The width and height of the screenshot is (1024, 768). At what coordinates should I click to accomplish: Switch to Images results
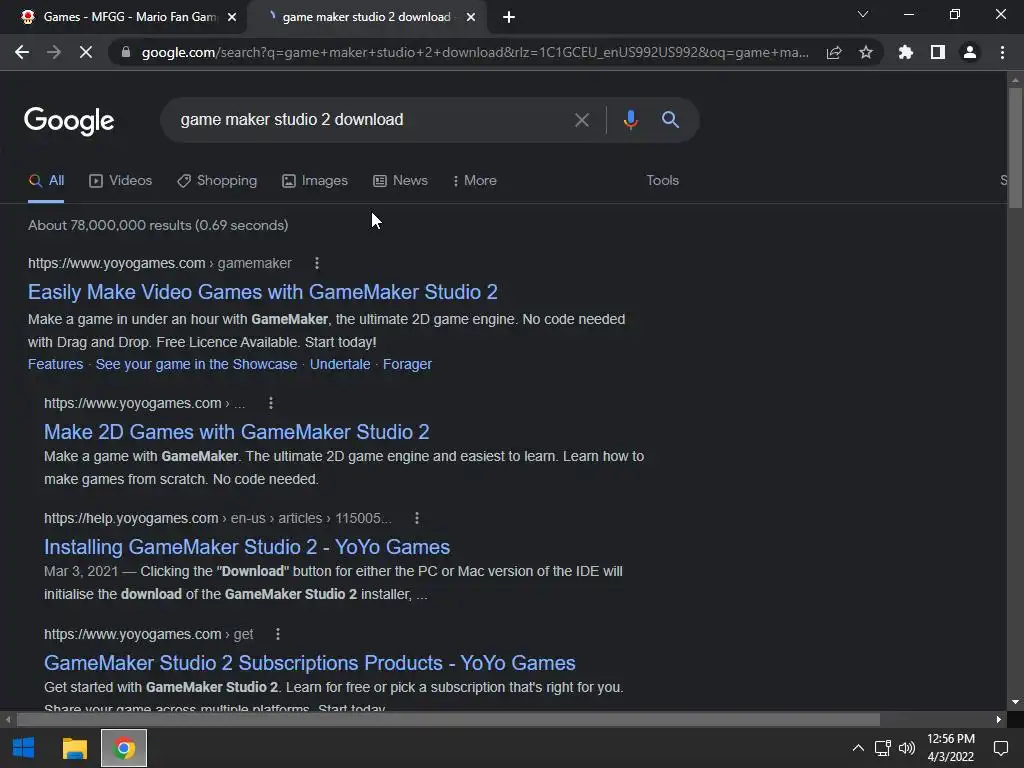point(315,180)
